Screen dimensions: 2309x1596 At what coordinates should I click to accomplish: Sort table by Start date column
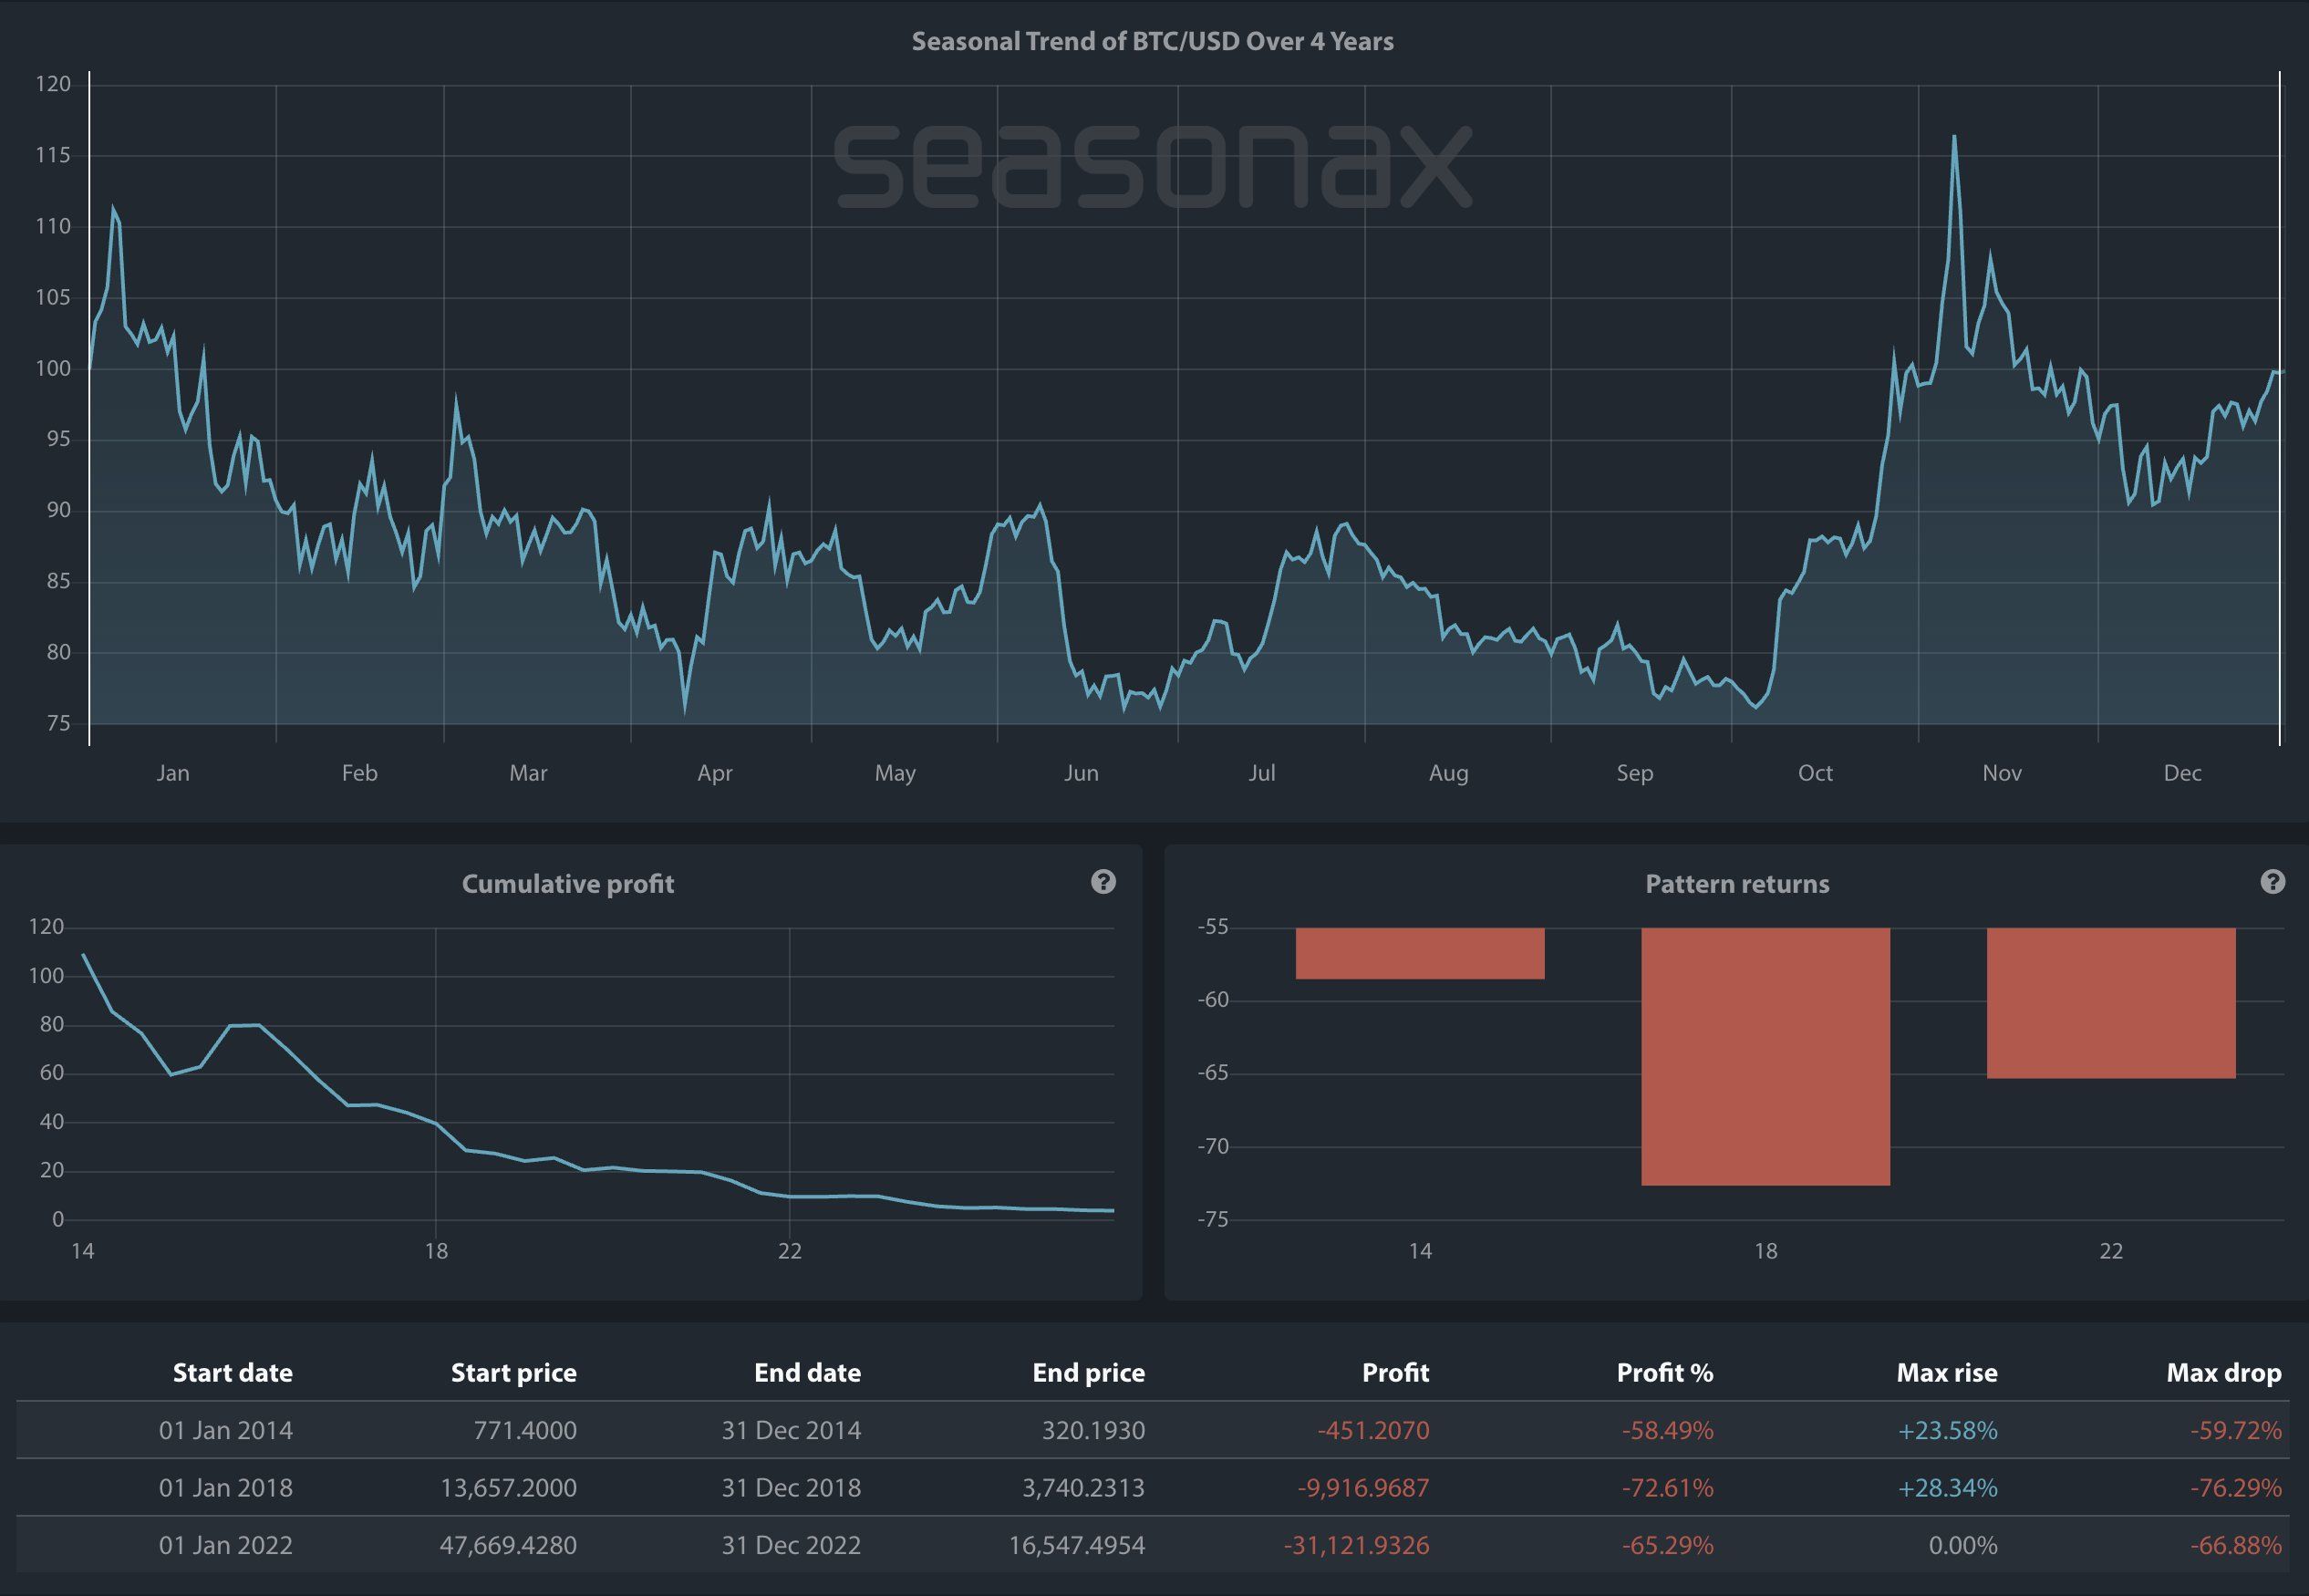pyautogui.click(x=232, y=1372)
